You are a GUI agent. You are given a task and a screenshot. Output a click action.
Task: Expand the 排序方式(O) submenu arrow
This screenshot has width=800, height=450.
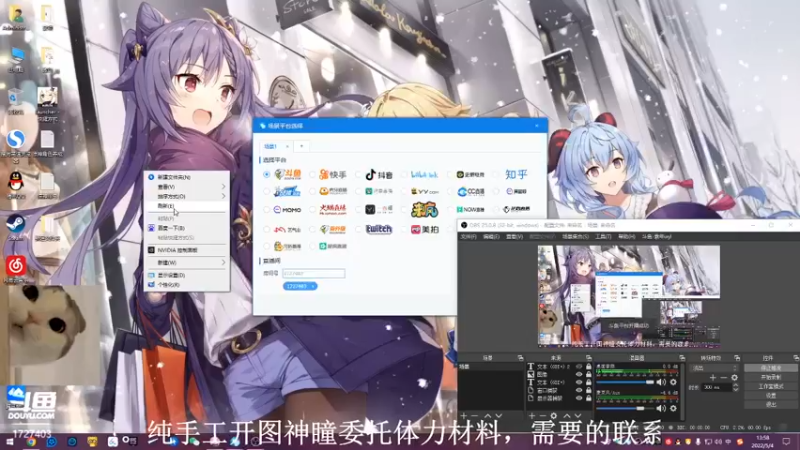[x=223, y=196]
